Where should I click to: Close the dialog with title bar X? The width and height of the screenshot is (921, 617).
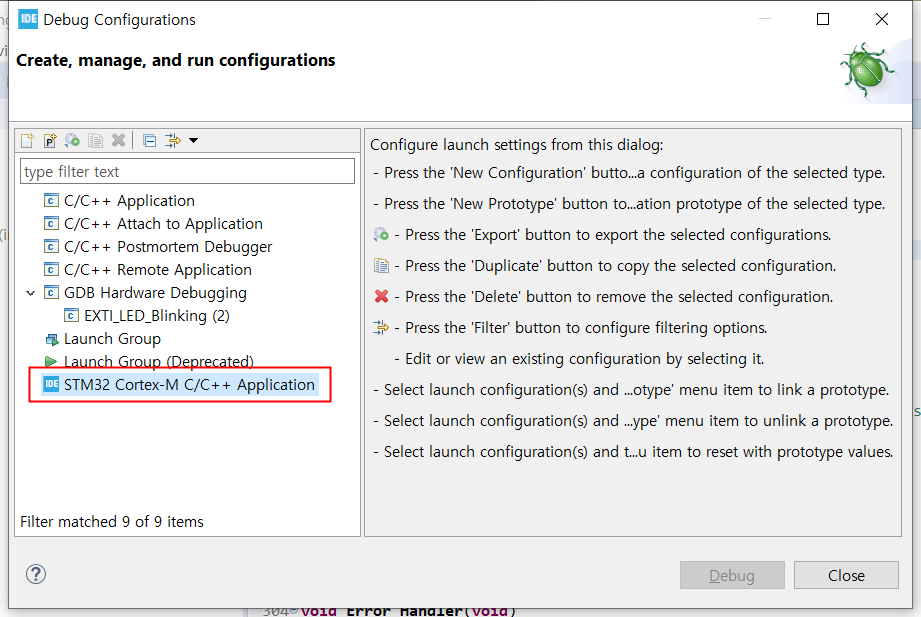click(882, 19)
